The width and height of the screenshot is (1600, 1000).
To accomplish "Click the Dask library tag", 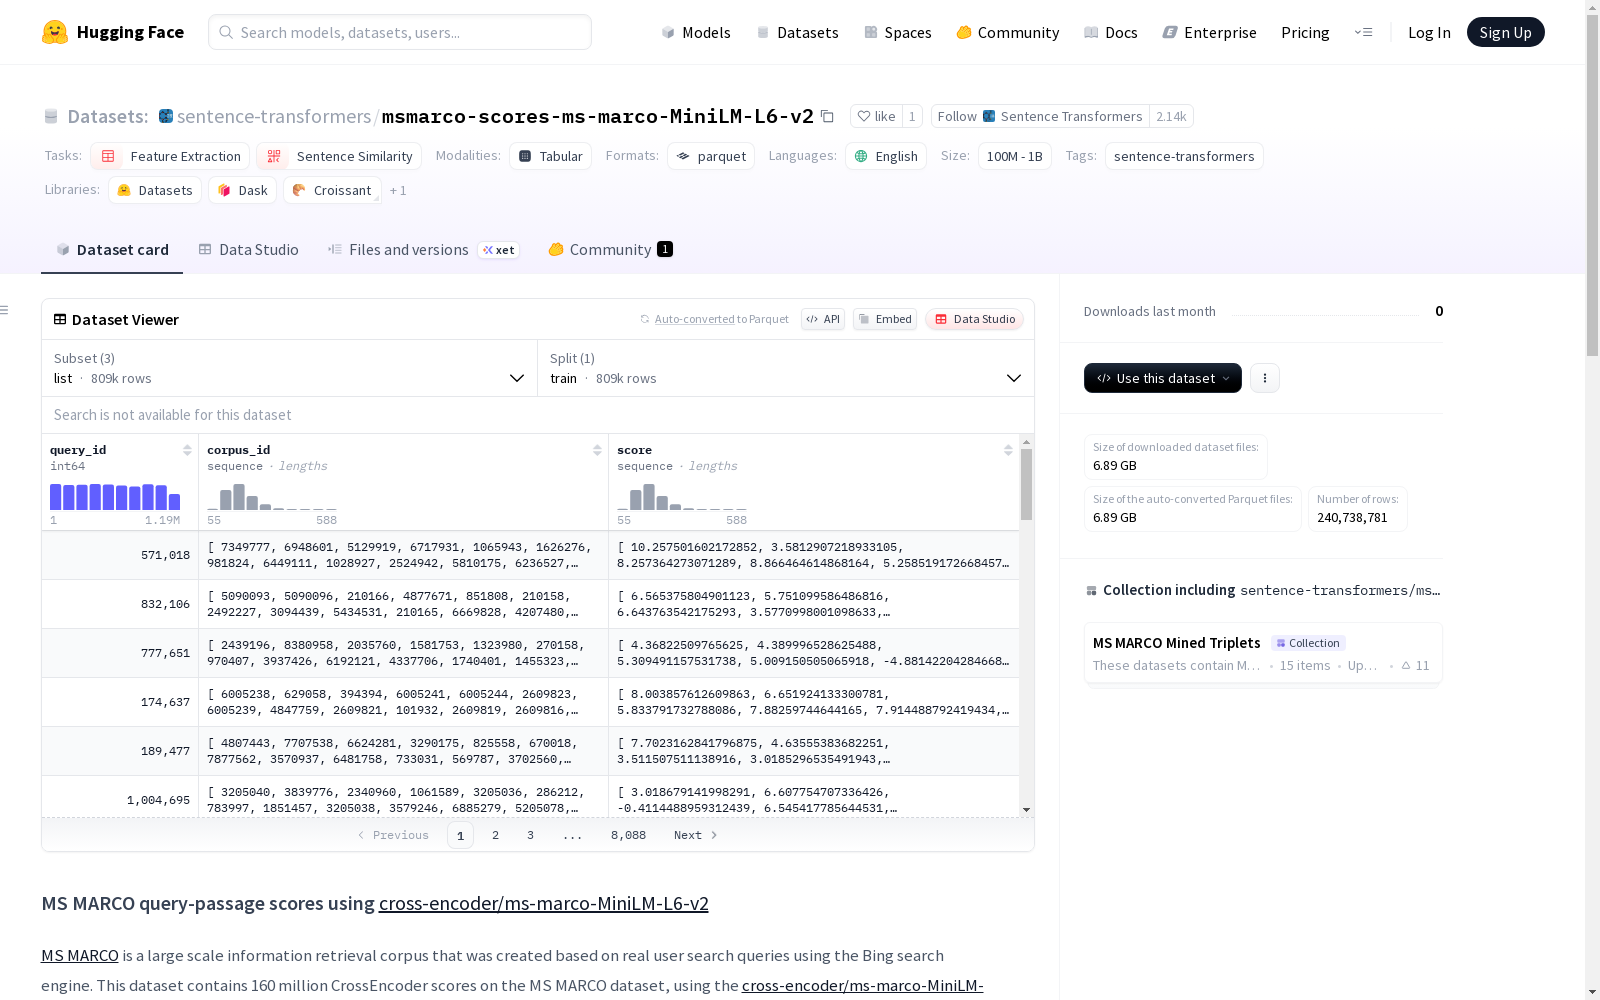I will click(243, 190).
